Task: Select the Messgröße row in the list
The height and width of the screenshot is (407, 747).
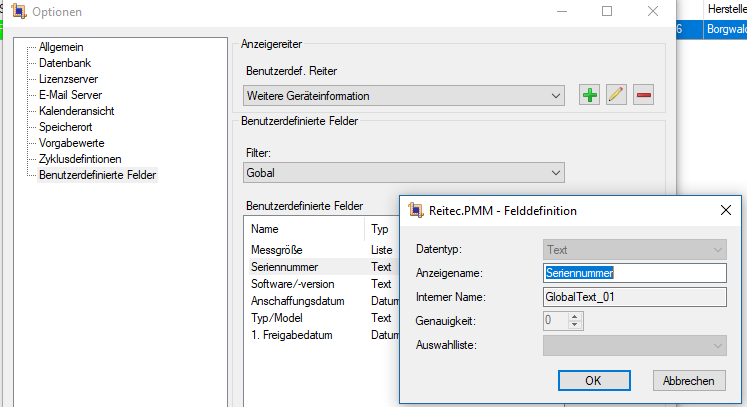Action: coord(277,249)
